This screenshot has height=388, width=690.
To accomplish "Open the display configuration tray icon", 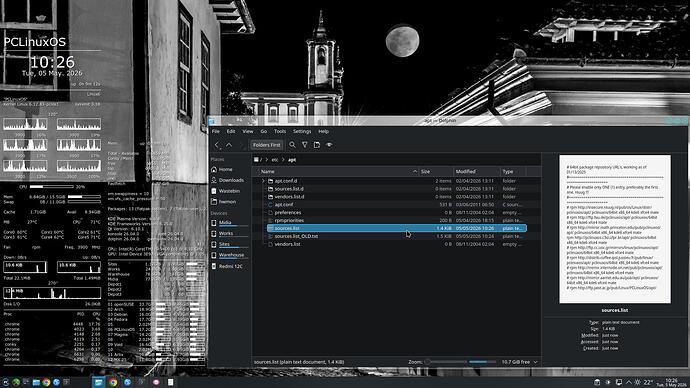I will [618, 382].
